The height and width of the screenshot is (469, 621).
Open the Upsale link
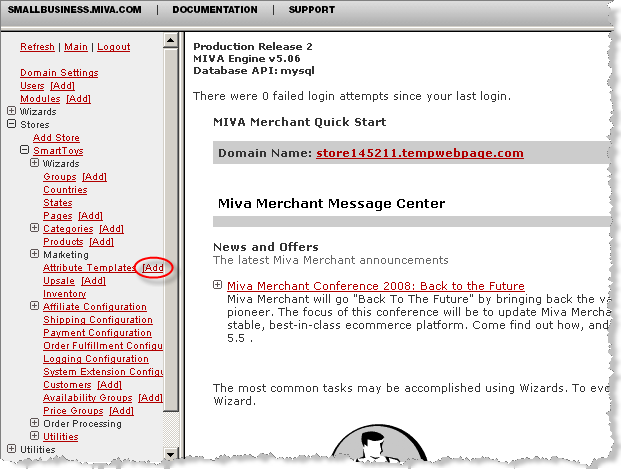point(59,281)
